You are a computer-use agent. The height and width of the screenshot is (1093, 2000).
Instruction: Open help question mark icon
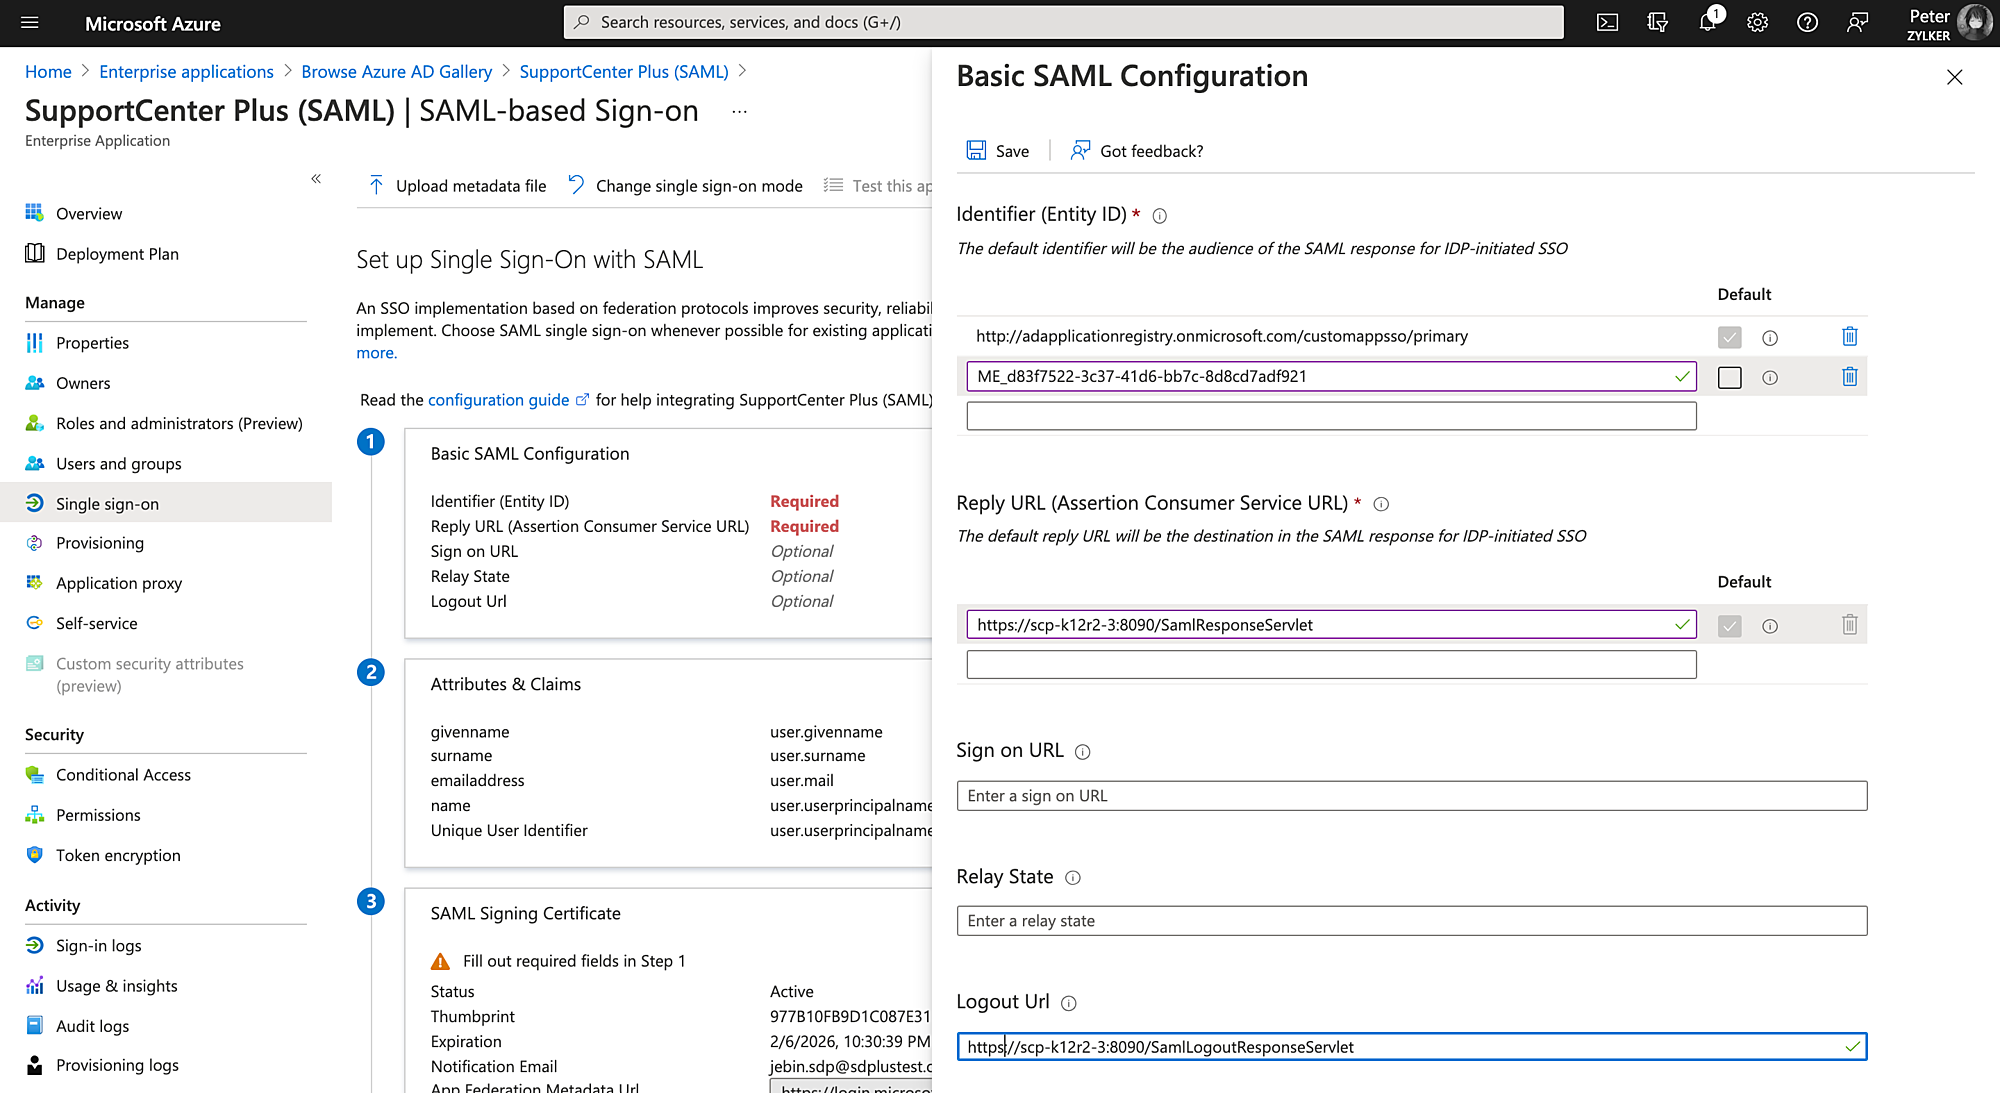(x=1807, y=22)
